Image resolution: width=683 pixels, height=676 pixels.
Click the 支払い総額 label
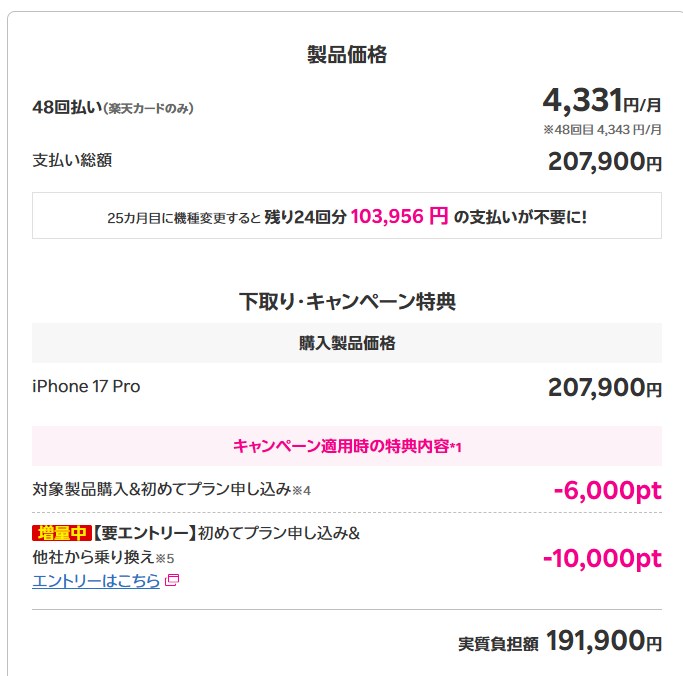point(65,160)
